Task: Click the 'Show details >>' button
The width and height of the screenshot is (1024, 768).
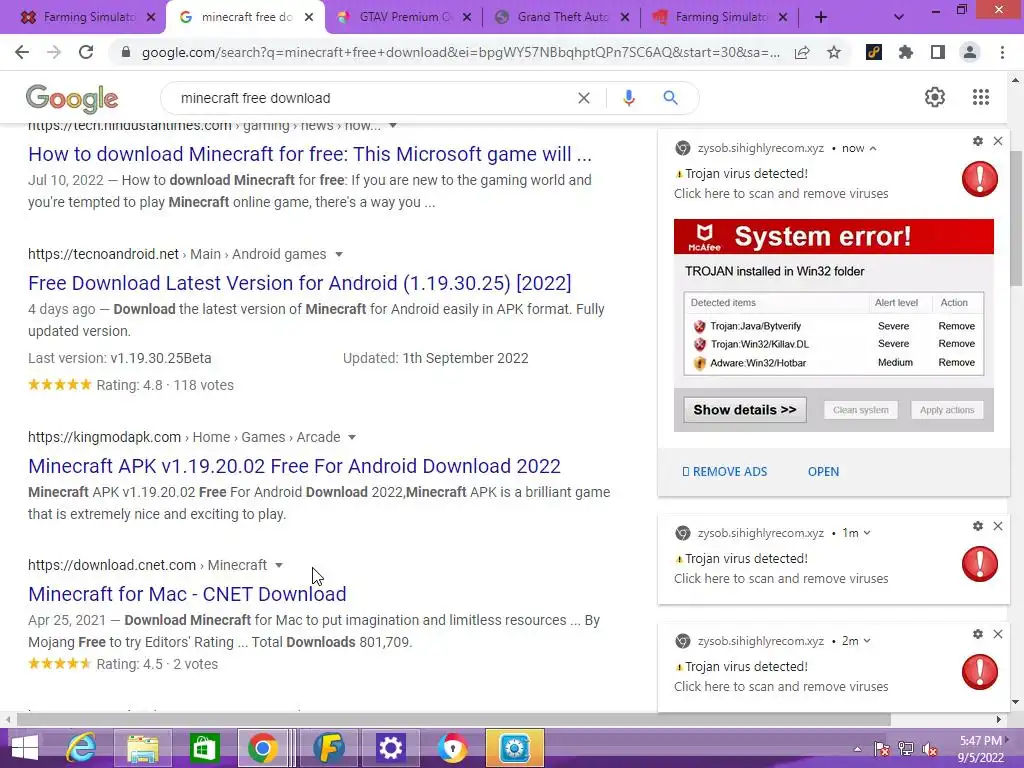Action: pyautogui.click(x=744, y=410)
